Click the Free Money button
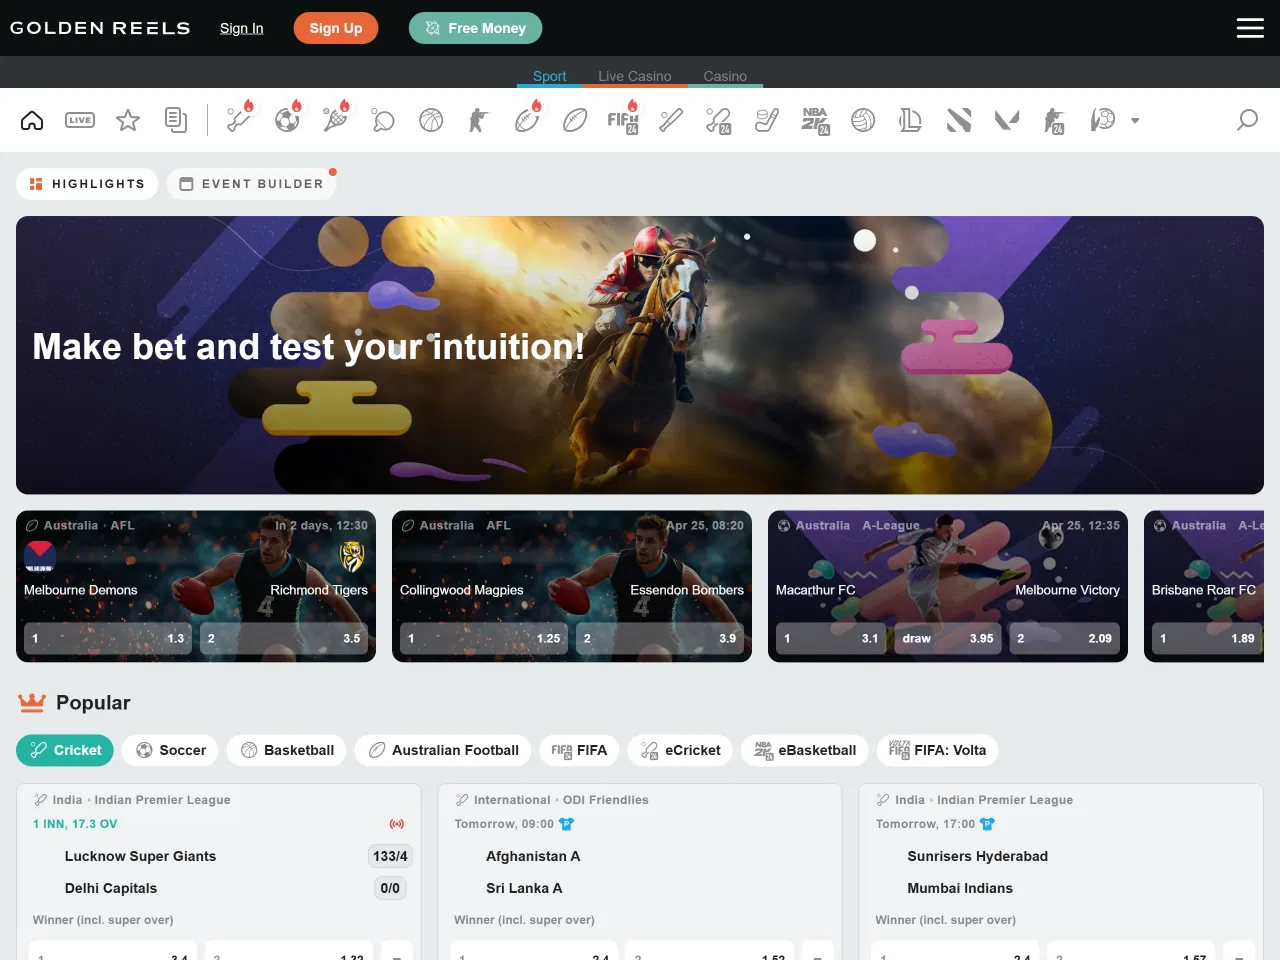The height and width of the screenshot is (960, 1280). click(x=475, y=28)
